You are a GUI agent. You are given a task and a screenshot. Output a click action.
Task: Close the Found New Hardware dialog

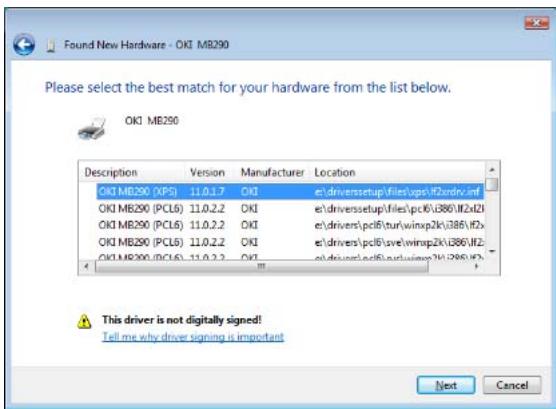[536, 23]
